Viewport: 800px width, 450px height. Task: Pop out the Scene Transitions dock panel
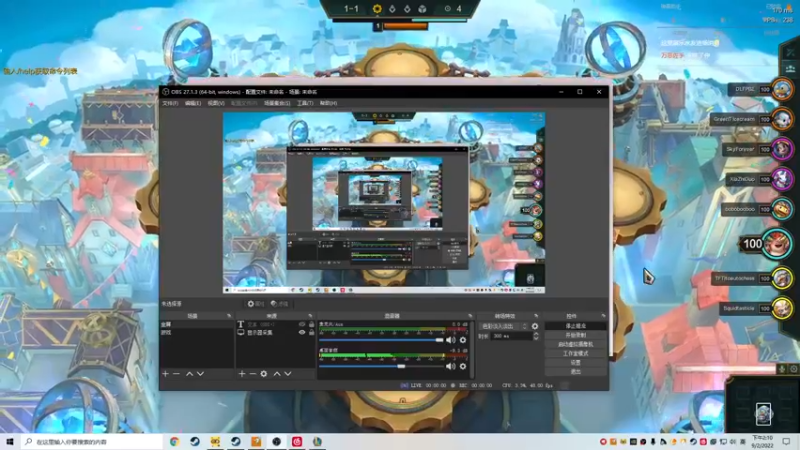[x=536, y=316]
